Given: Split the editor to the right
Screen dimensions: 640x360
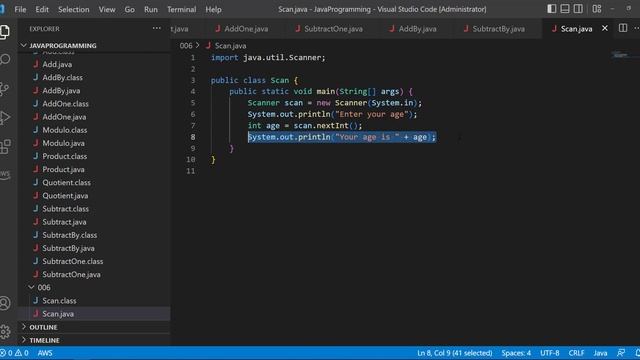Looking at the screenshot, I should point(623,28).
